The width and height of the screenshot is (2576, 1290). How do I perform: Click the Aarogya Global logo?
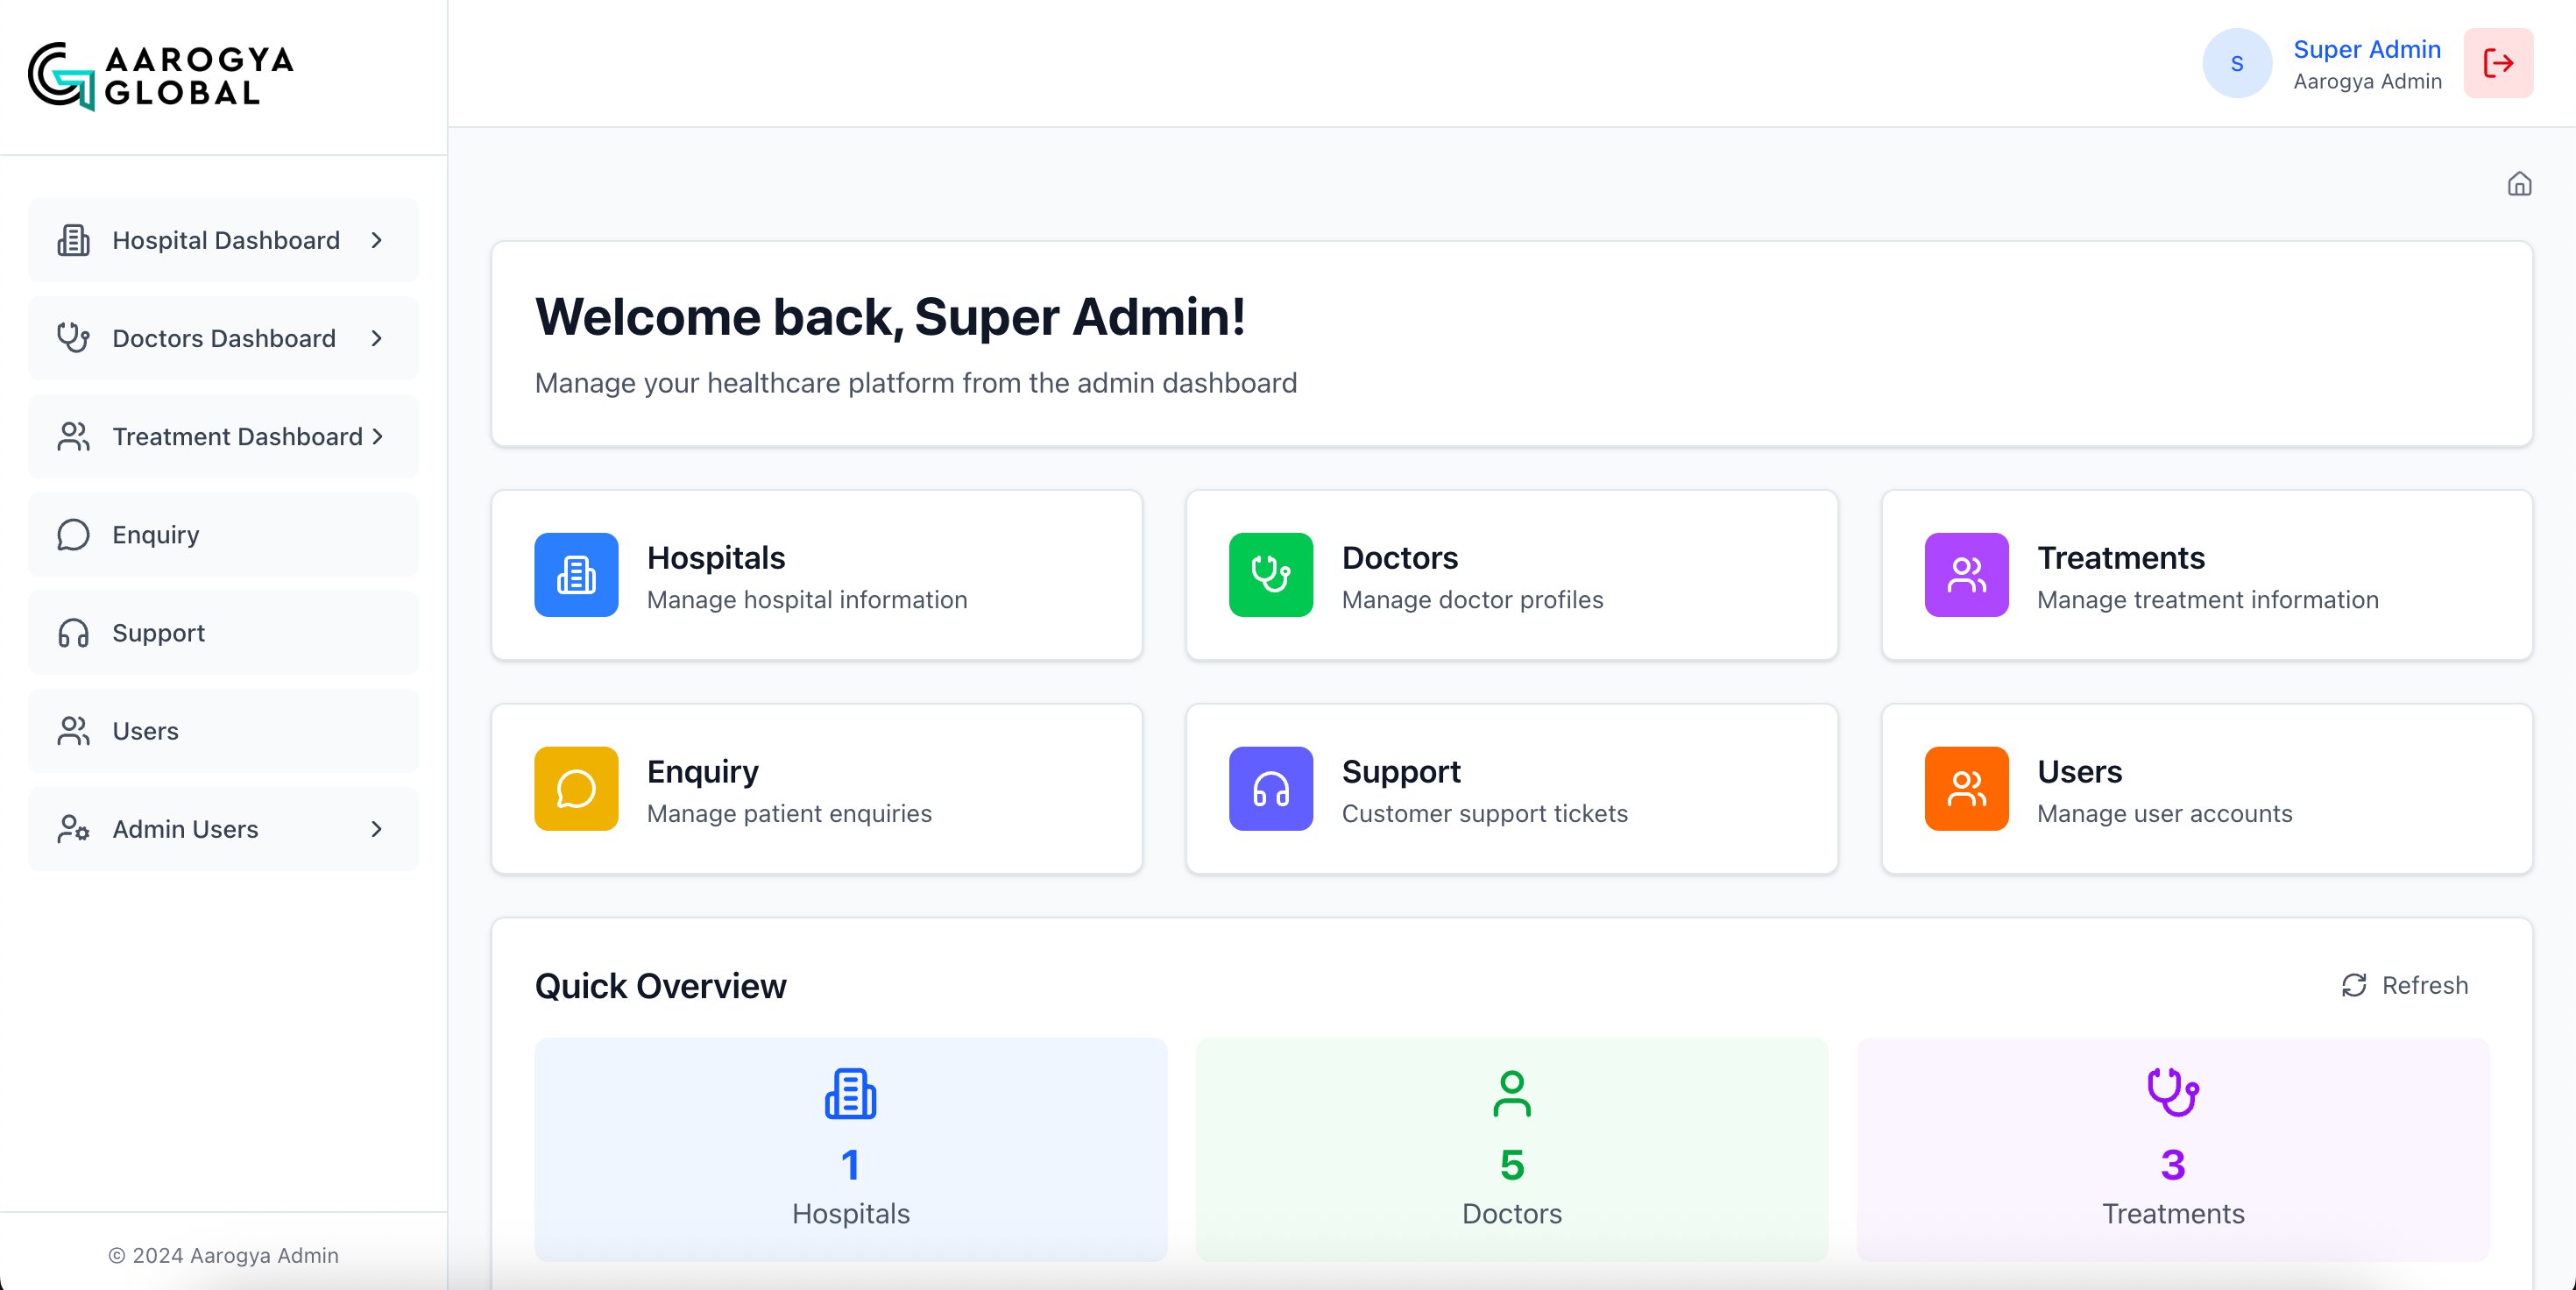point(161,76)
